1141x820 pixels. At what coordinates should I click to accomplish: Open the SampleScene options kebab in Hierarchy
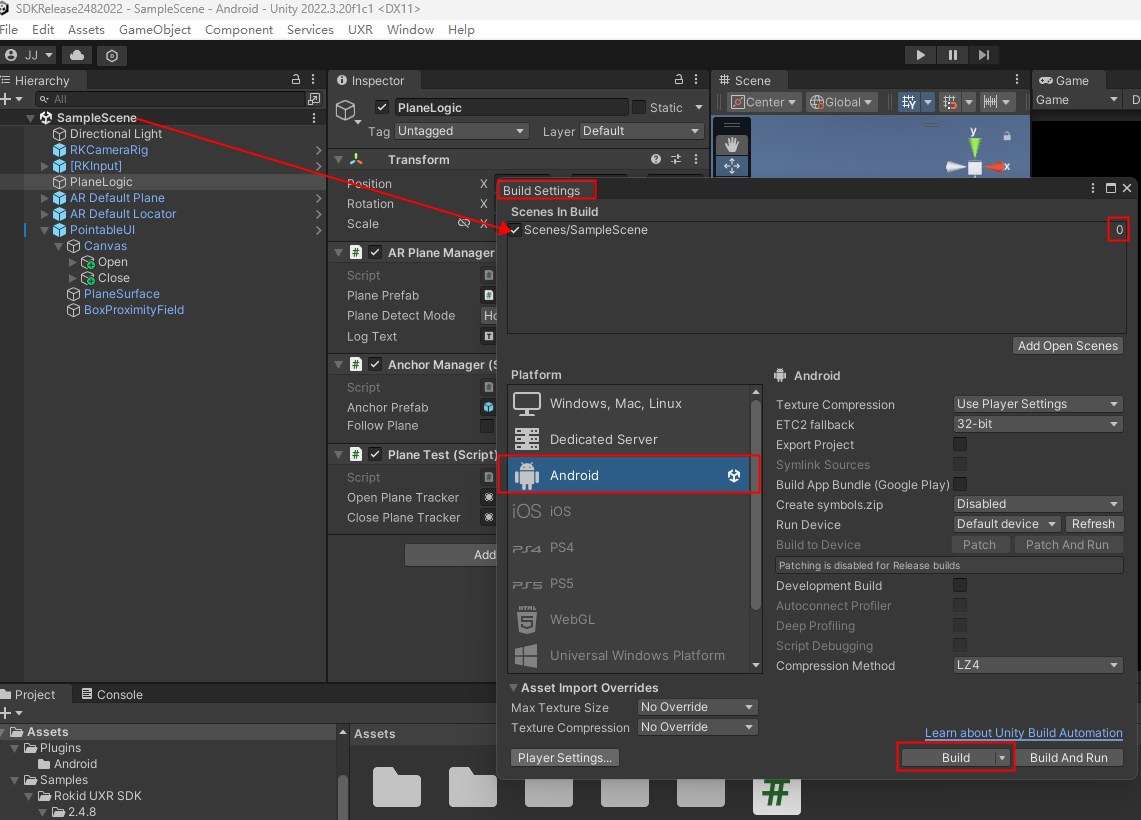point(314,118)
